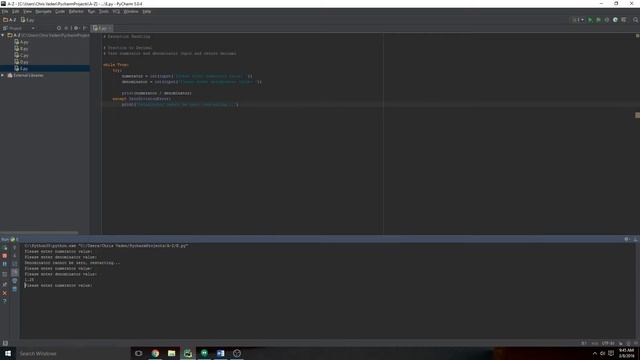The height and width of the screenshot is (360, 640).
Task: Open the Run menu
Action: tap(91, 11)
